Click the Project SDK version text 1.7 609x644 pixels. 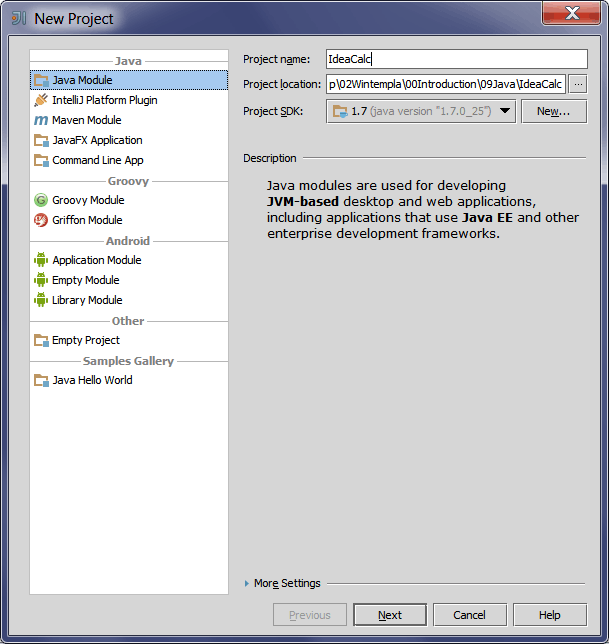point(359,111)
